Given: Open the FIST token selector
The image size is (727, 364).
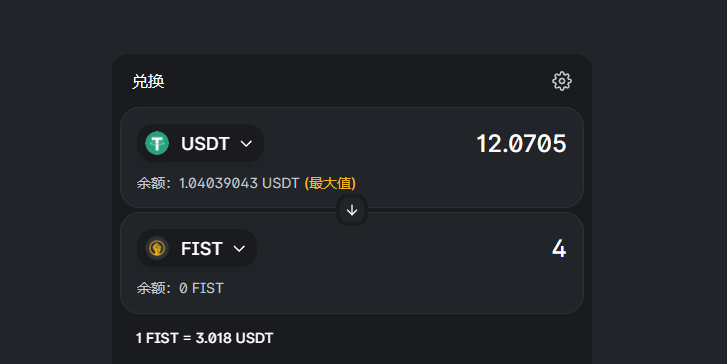Looking at the screenshot, I should pos(197,248).
